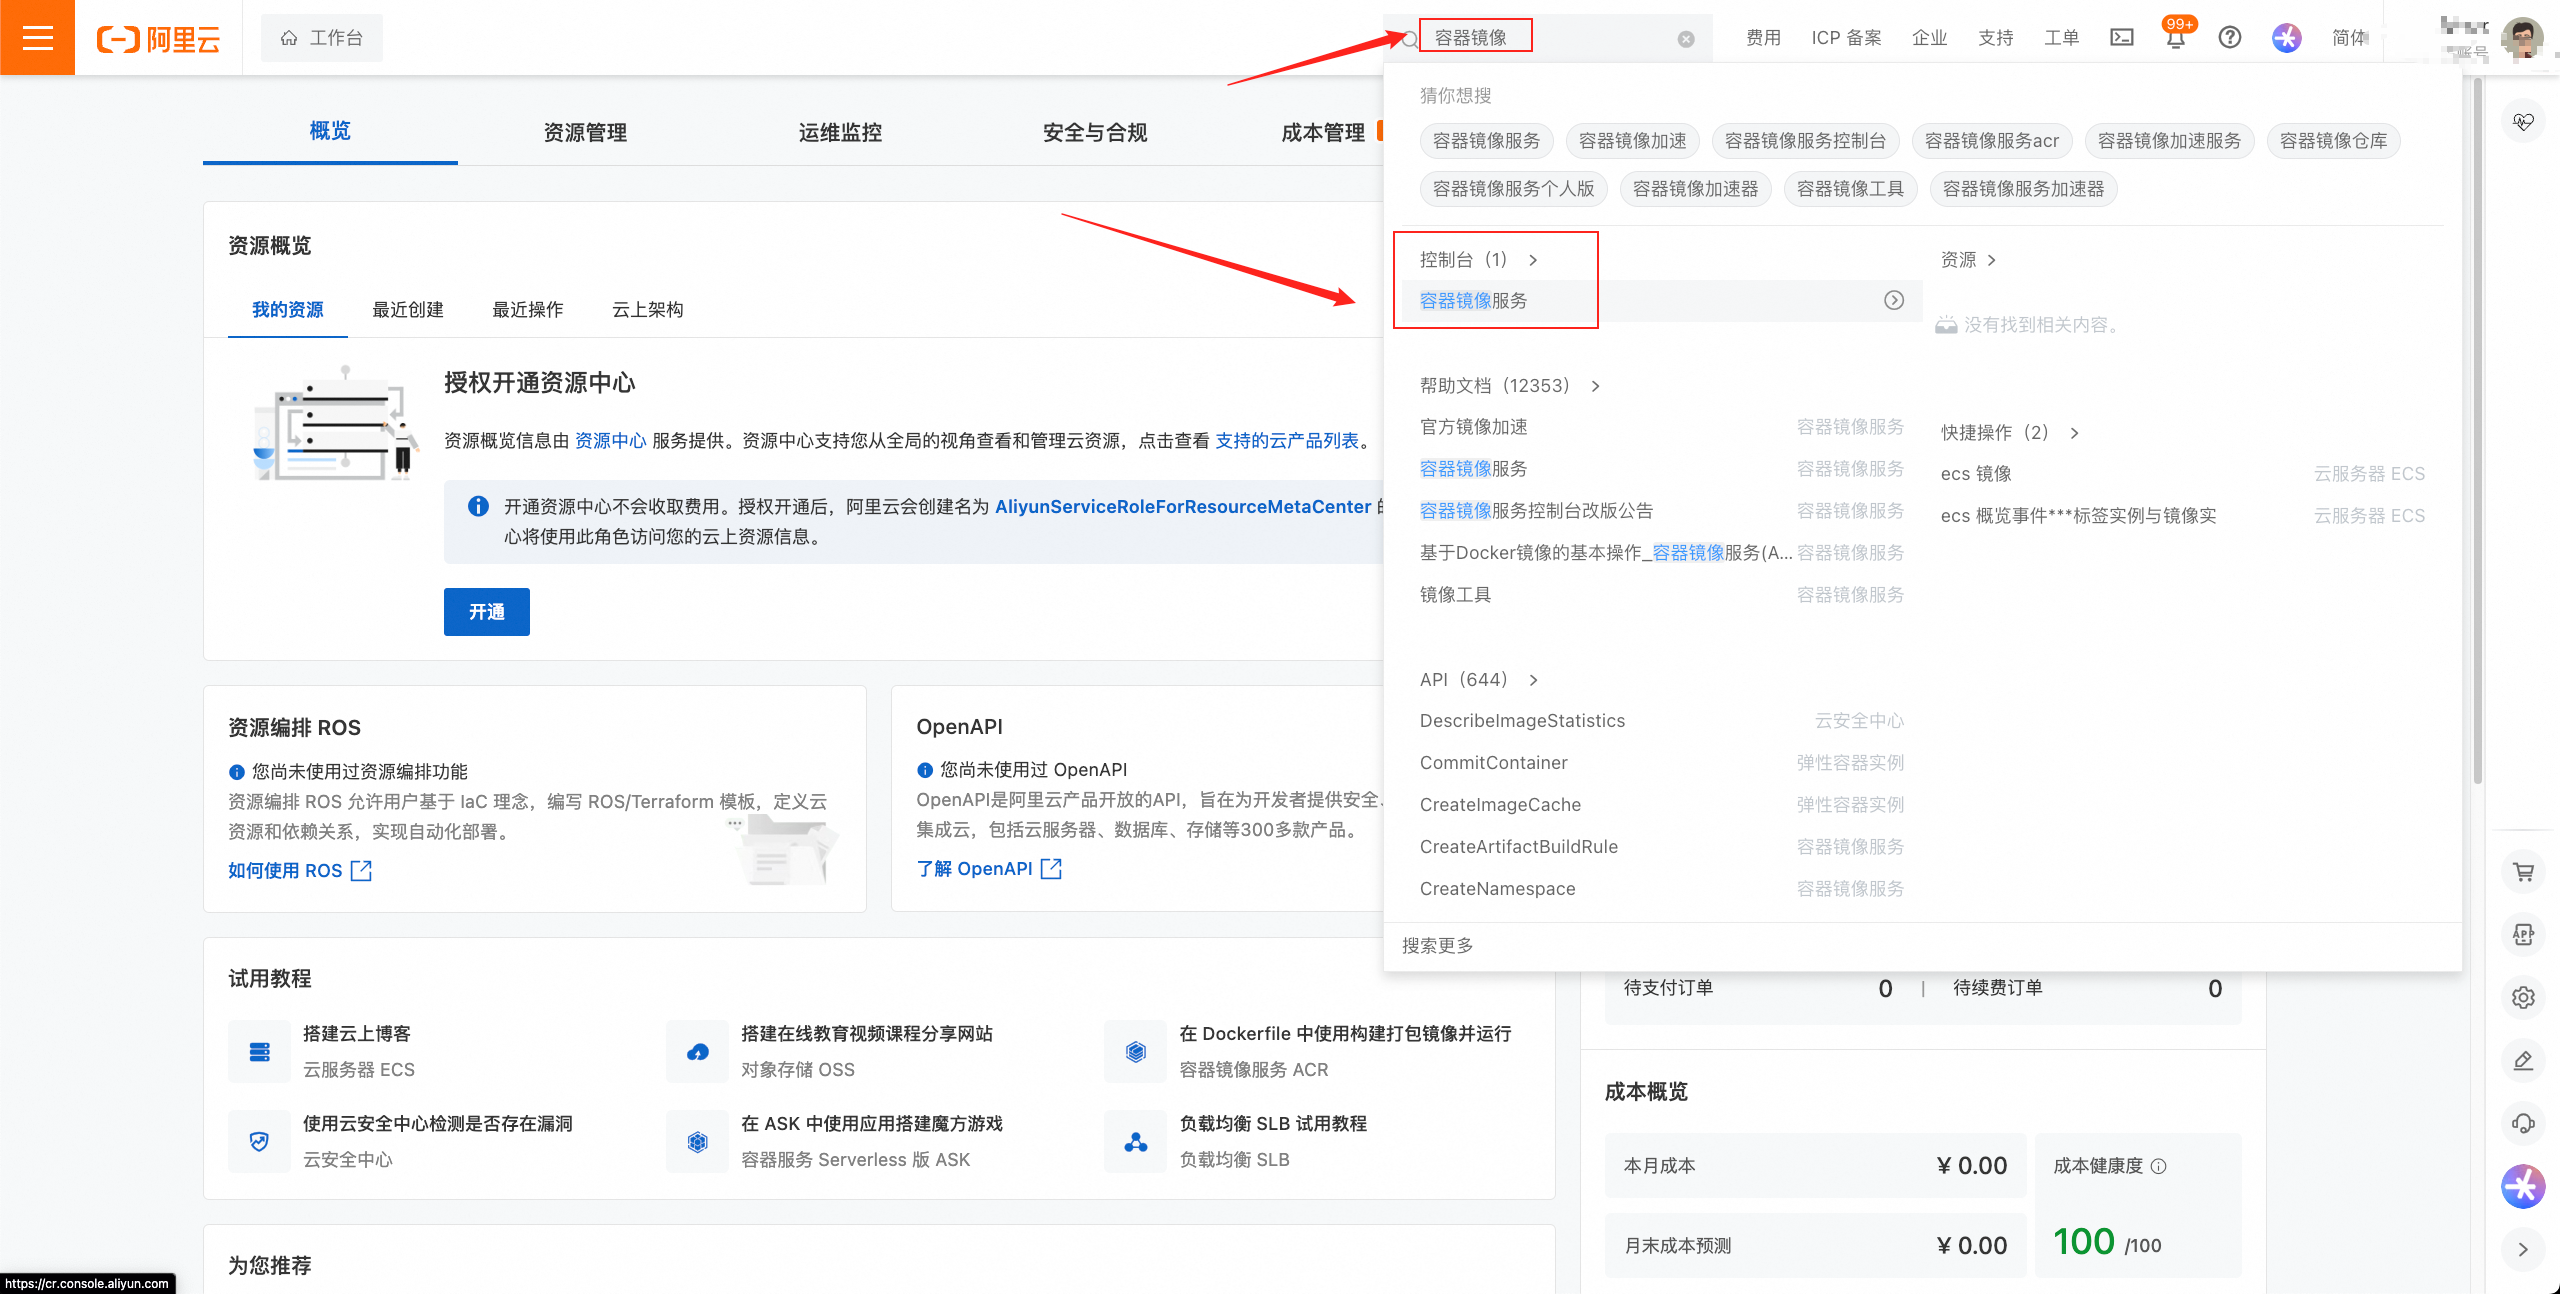
Task: Clear the search box with the x icon
Action: pyautogui.click(x=1686, y=37)
